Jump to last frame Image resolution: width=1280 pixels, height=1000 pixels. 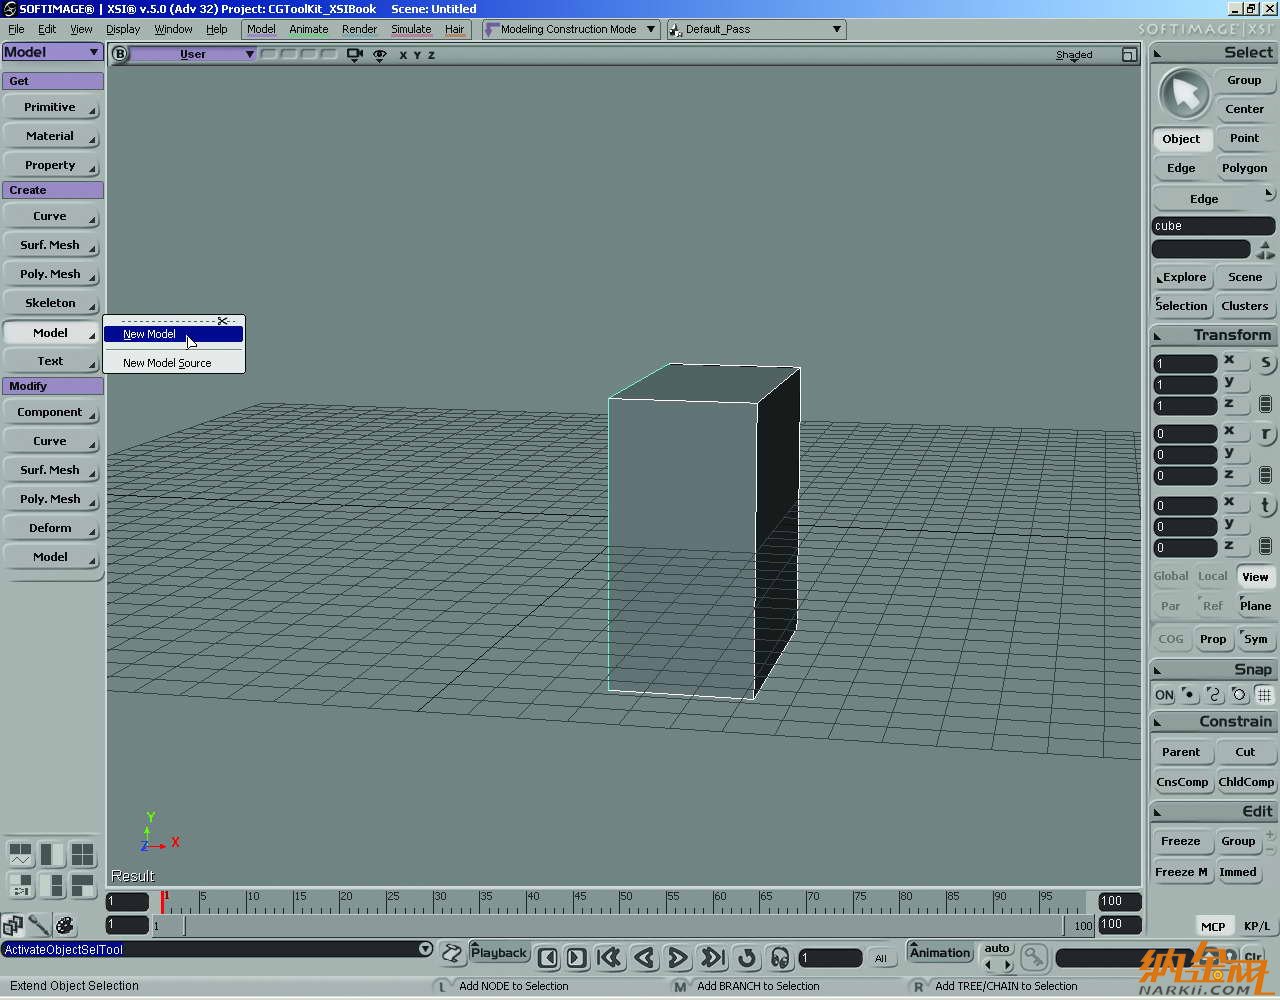point(712,958)
